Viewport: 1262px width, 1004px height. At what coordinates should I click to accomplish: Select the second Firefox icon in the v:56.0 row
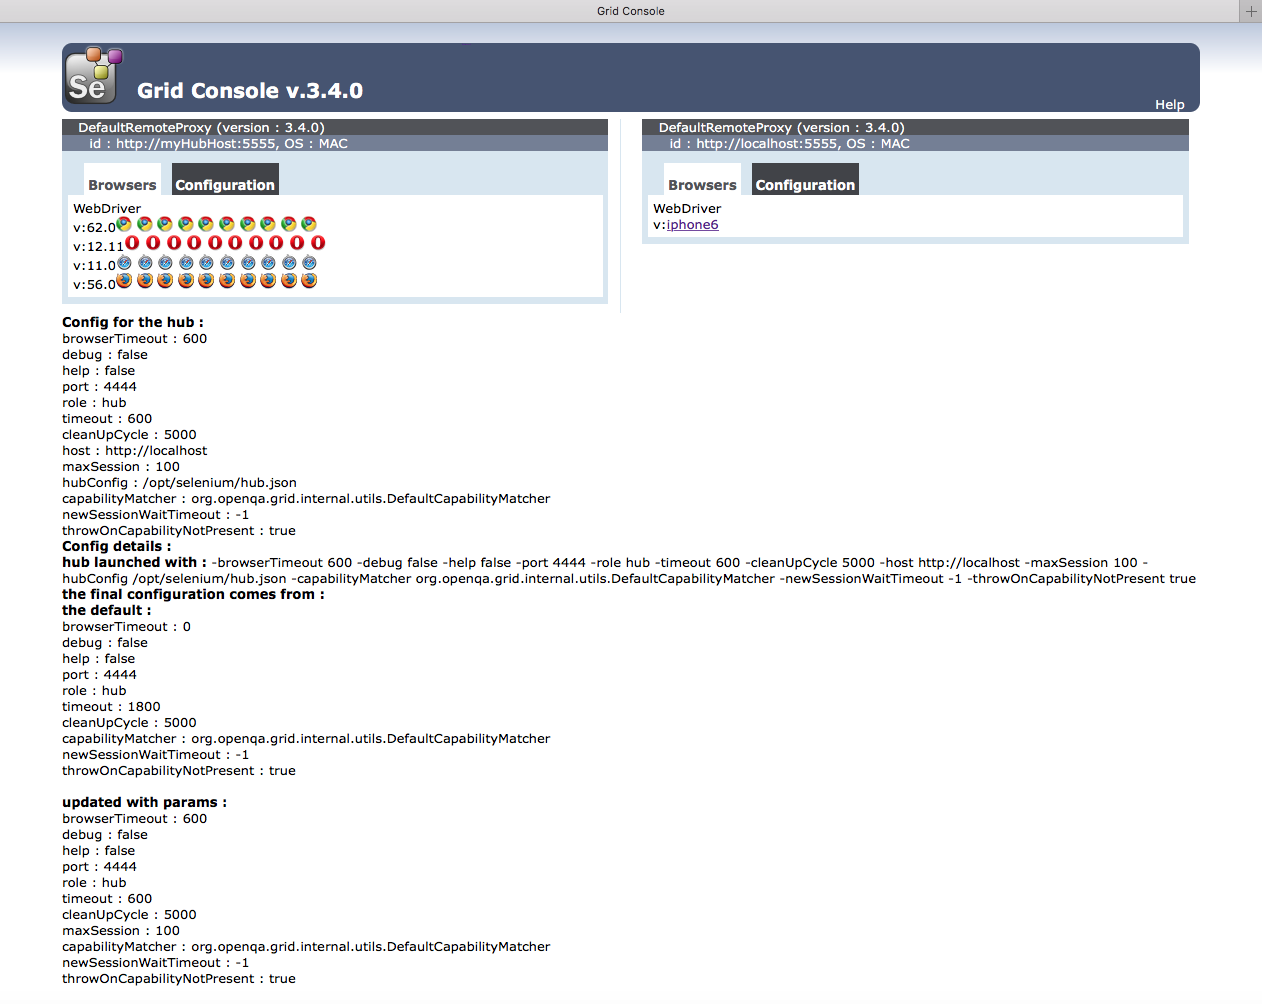point(145,280)
